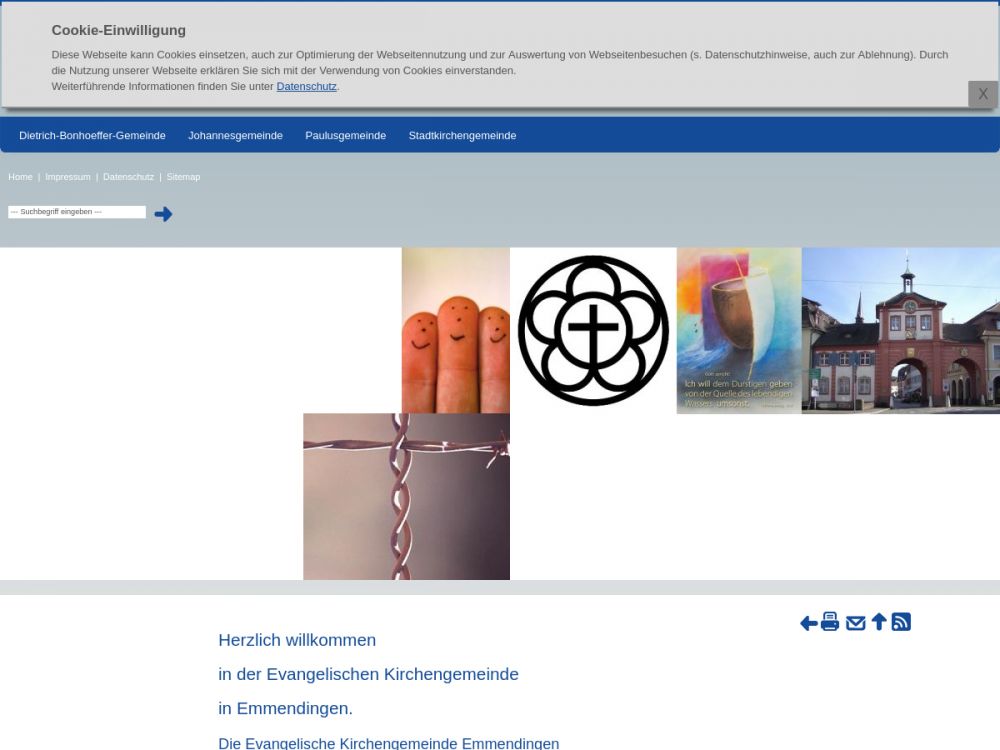Click the Home link

point(20,177)
